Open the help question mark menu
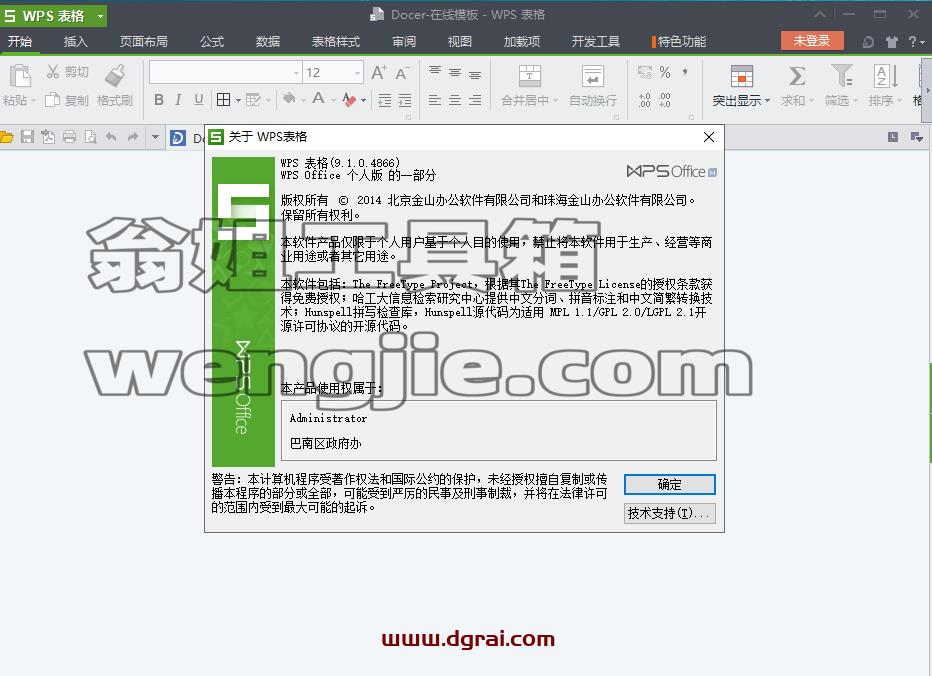This screenshot has width=932, height=676. coord(916,42)
